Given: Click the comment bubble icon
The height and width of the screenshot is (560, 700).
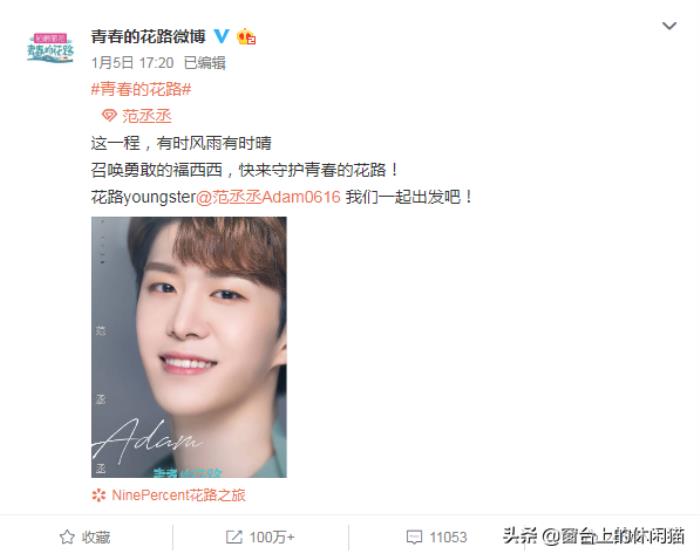Looking at the screenshot, I should tap(414, 537).
